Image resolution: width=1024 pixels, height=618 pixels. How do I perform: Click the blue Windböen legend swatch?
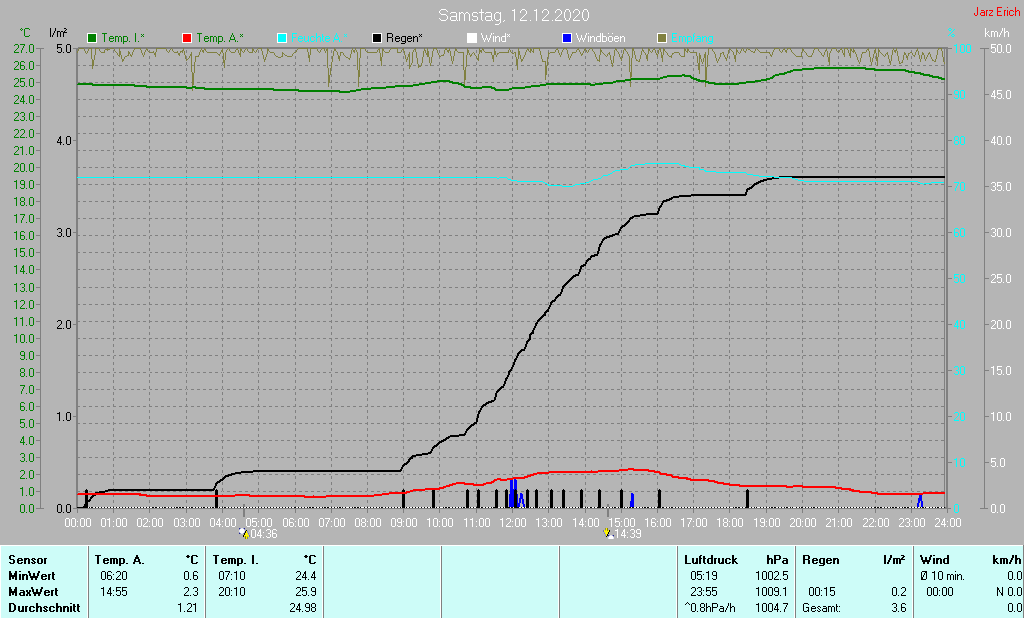point(567,39)
